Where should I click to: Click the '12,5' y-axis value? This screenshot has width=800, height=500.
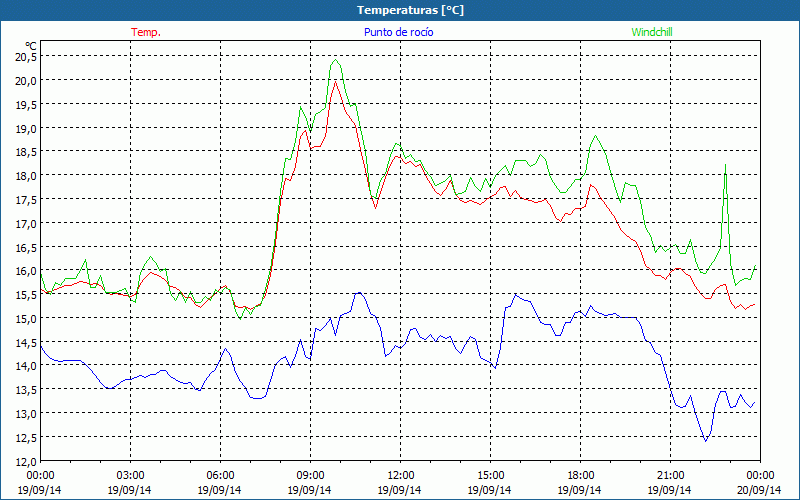26,438
